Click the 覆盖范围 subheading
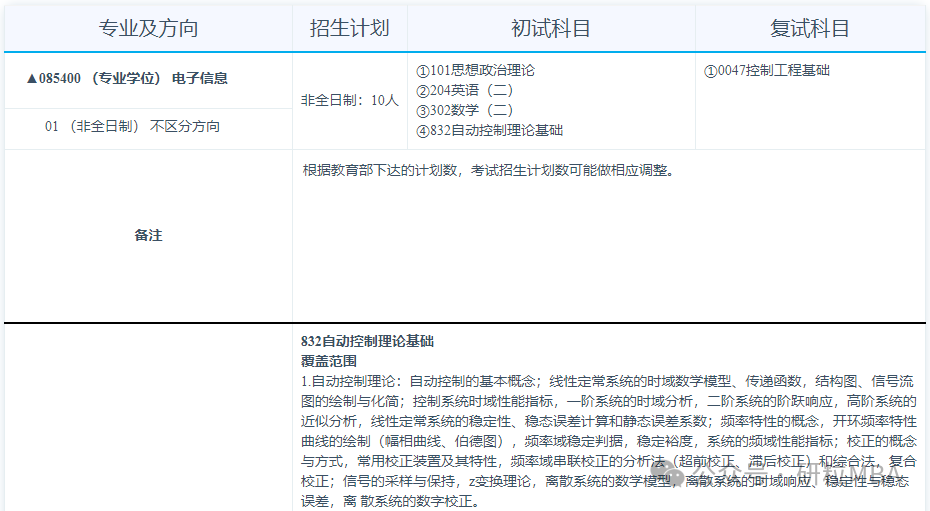 coord(329,361)
